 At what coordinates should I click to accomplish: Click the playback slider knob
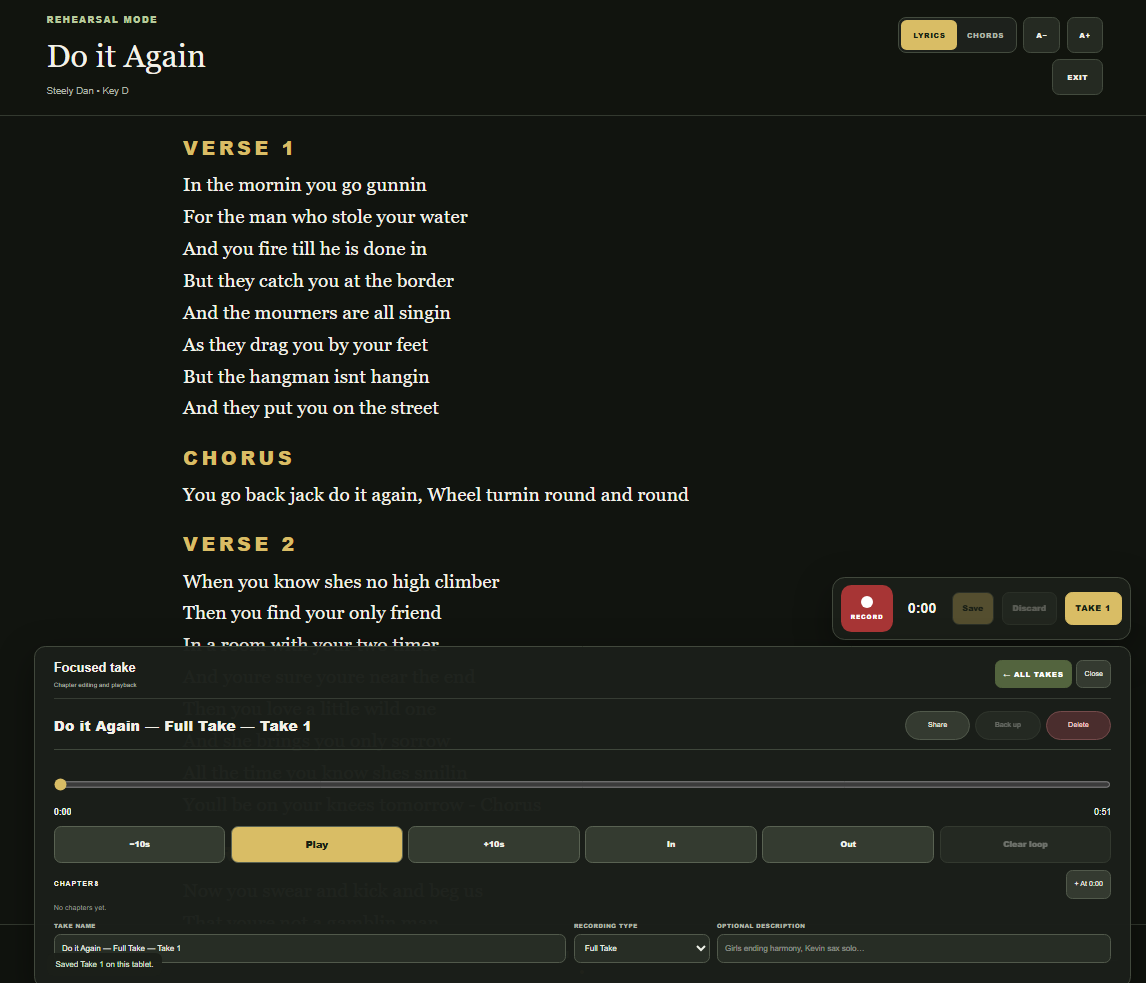[61, 784]
